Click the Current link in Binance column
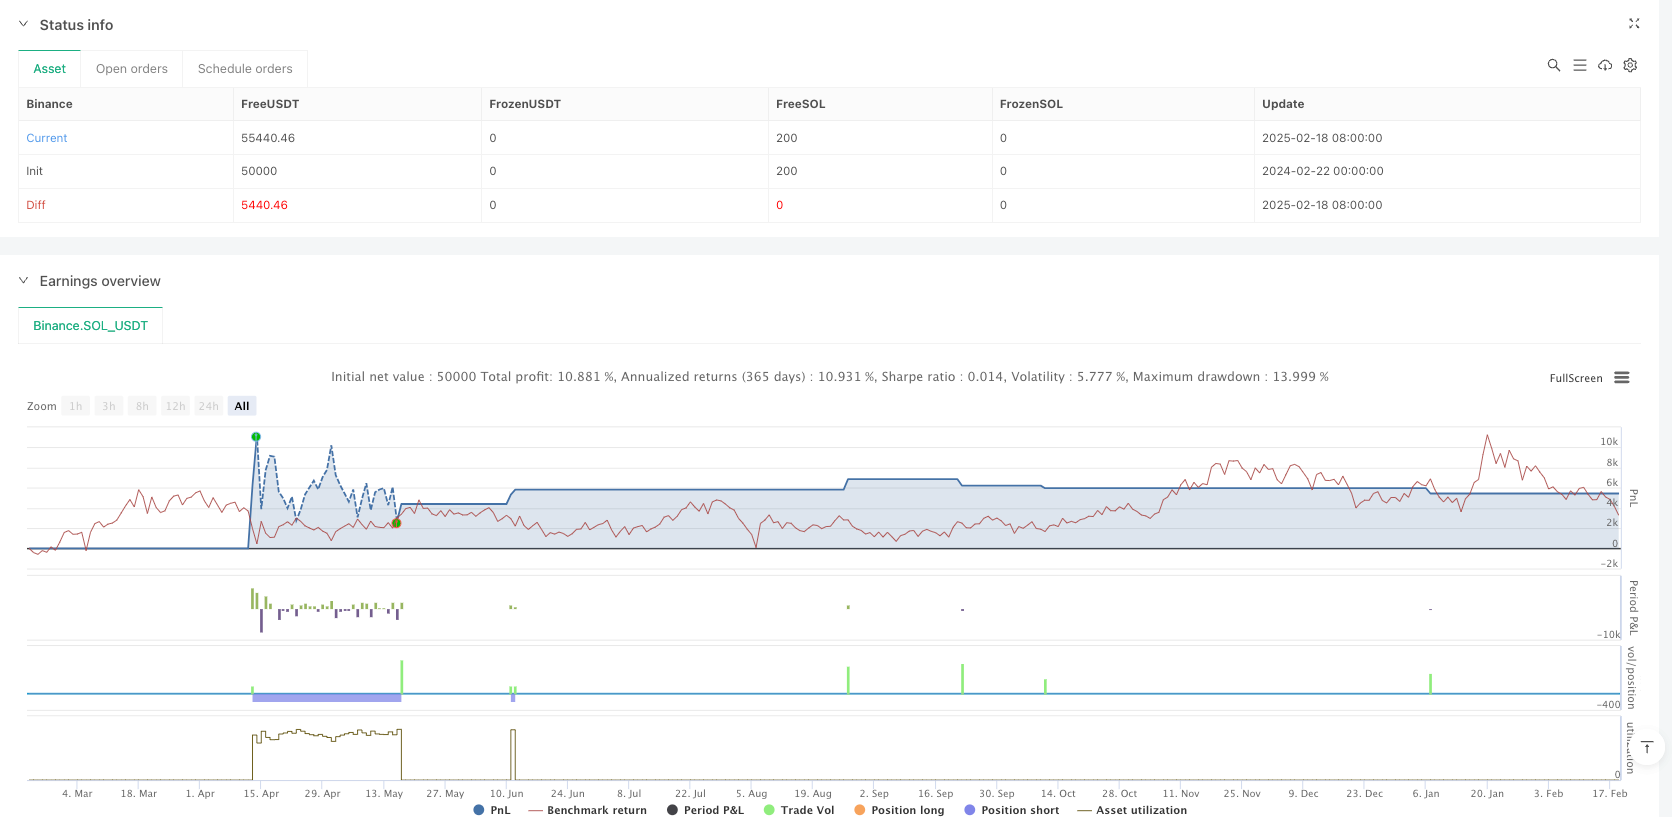 pyautogui.click(x=47, y=138)
